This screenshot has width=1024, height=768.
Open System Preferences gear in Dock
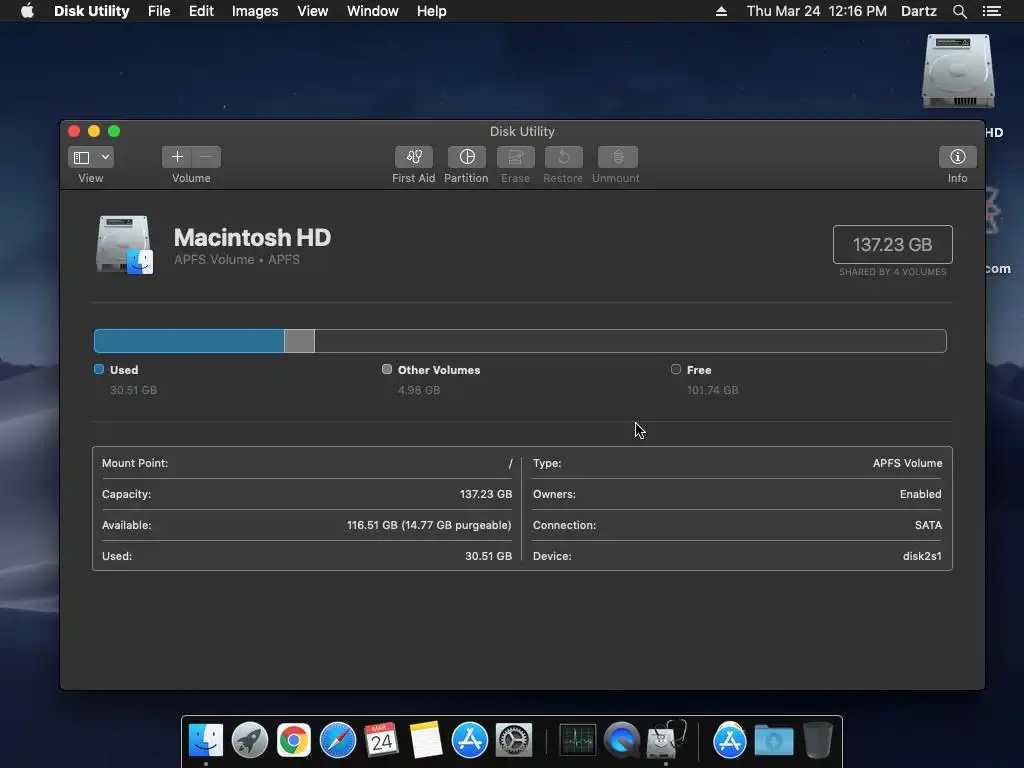[x=514, y=740]
